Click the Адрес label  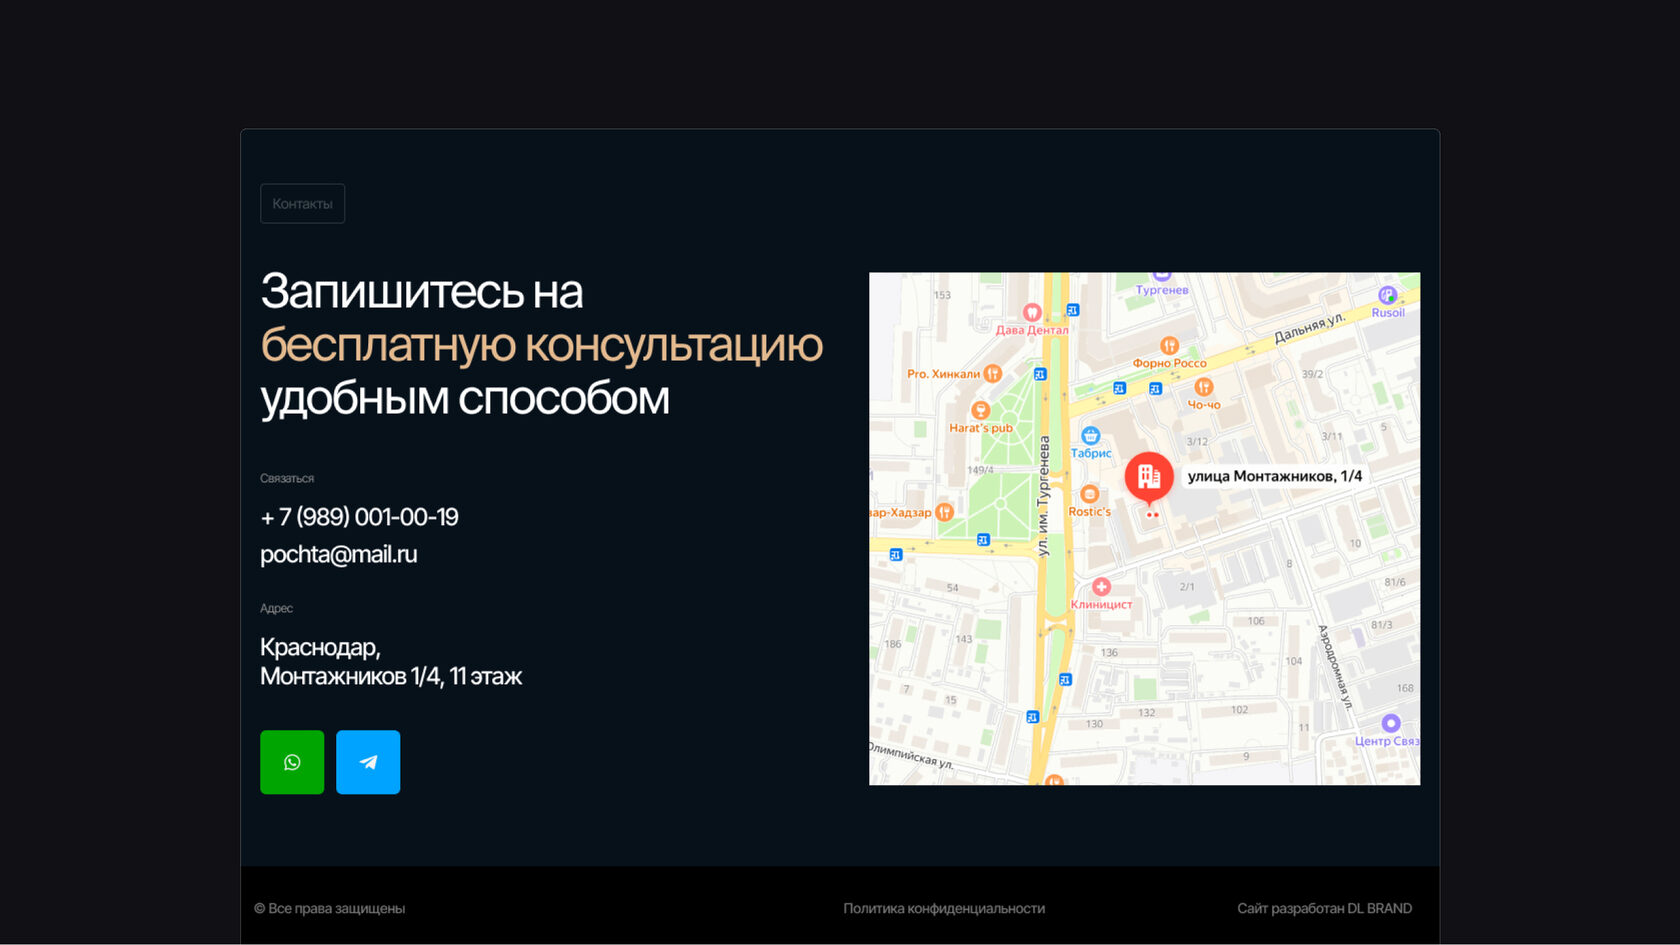pyautogui.click(x=276, y=608)
